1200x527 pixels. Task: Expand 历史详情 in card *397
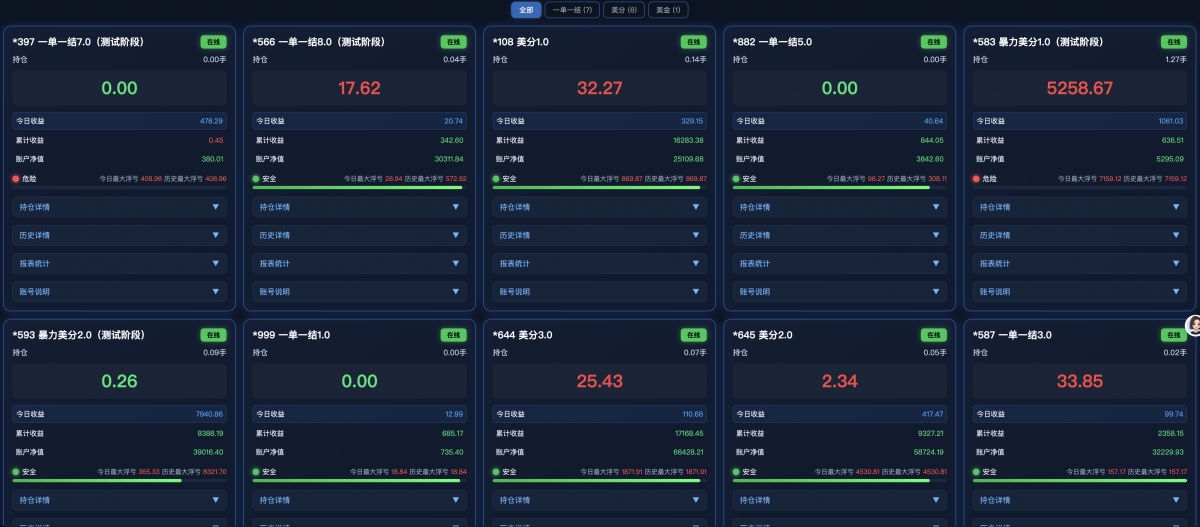click(x=119, y=235)
